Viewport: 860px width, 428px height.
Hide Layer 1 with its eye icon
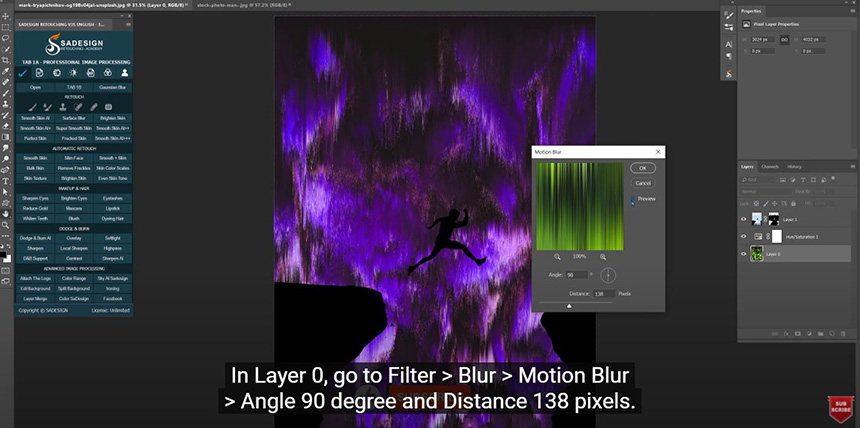click(x=743, y=219)
